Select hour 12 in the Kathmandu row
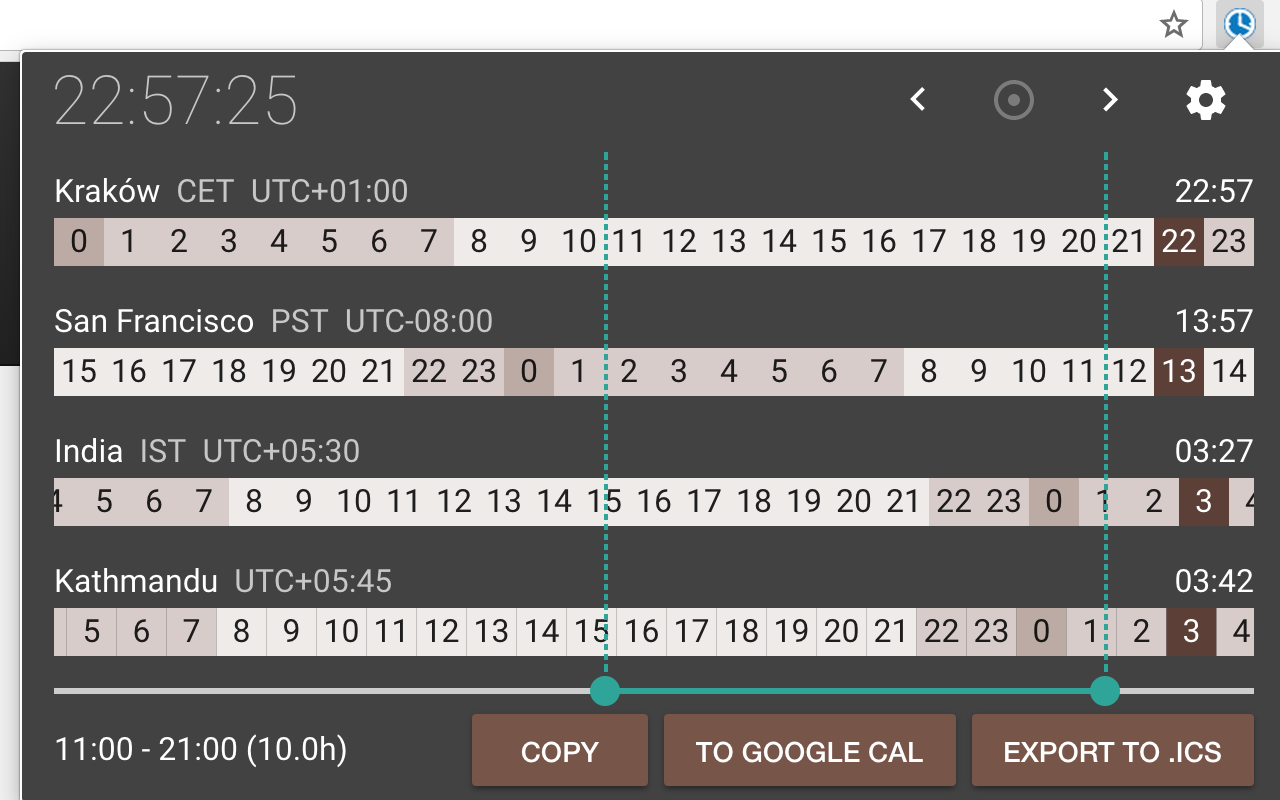Screen dimensions: 1280x800 tap(441, 632)
